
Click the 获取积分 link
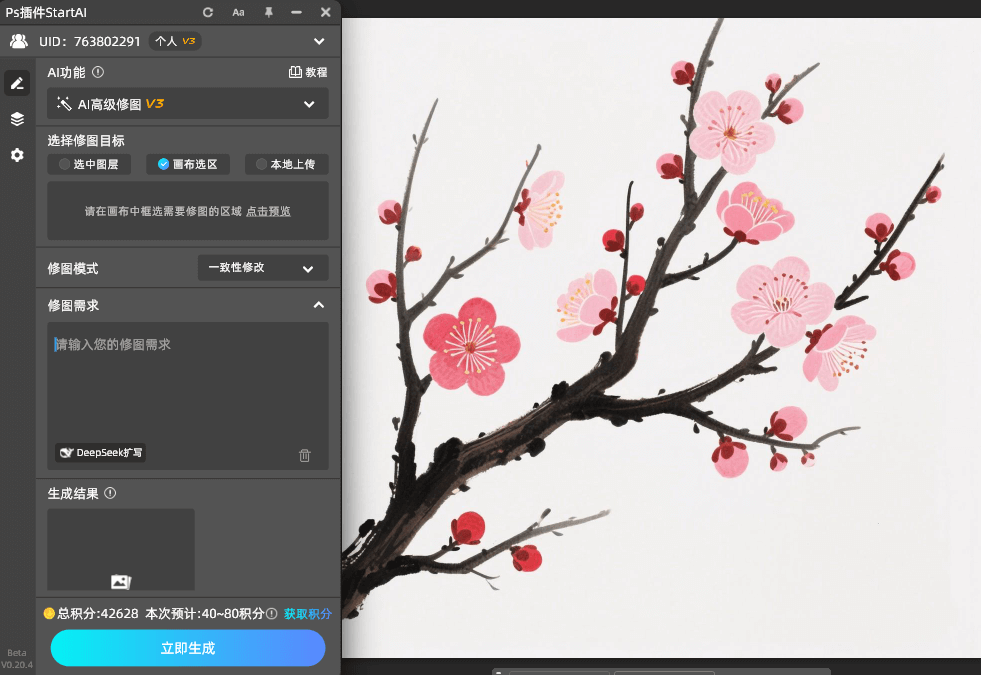307,613
